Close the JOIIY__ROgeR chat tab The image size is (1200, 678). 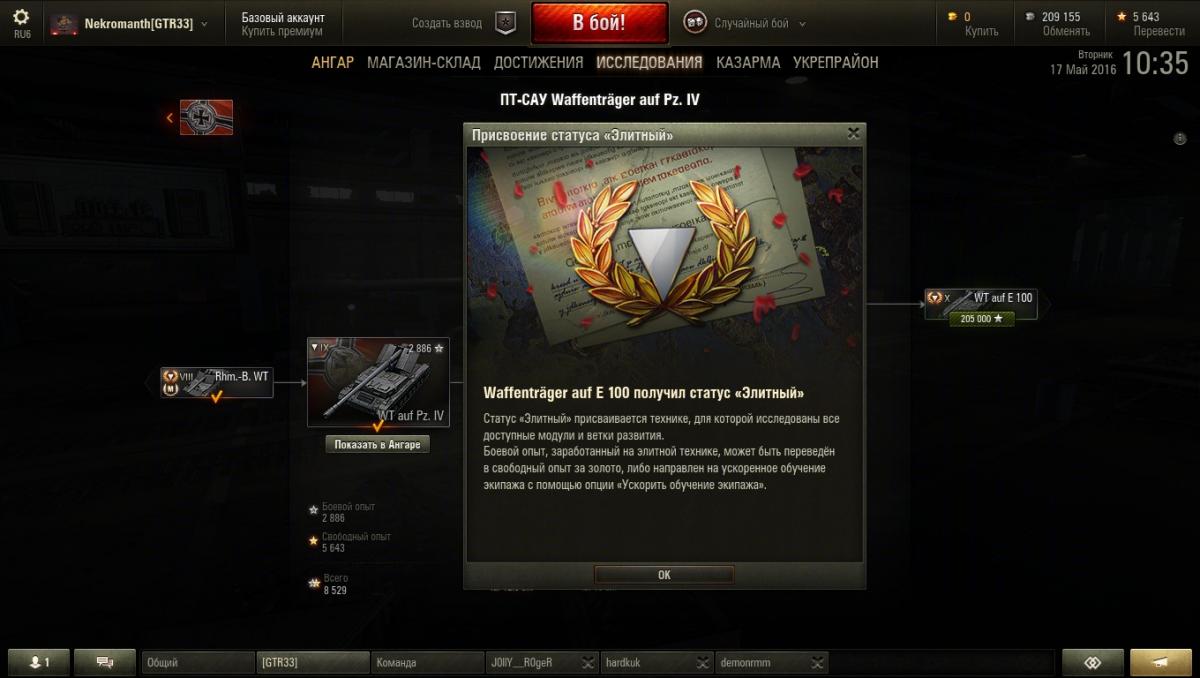pyautogui.click(x=589, y=662)
